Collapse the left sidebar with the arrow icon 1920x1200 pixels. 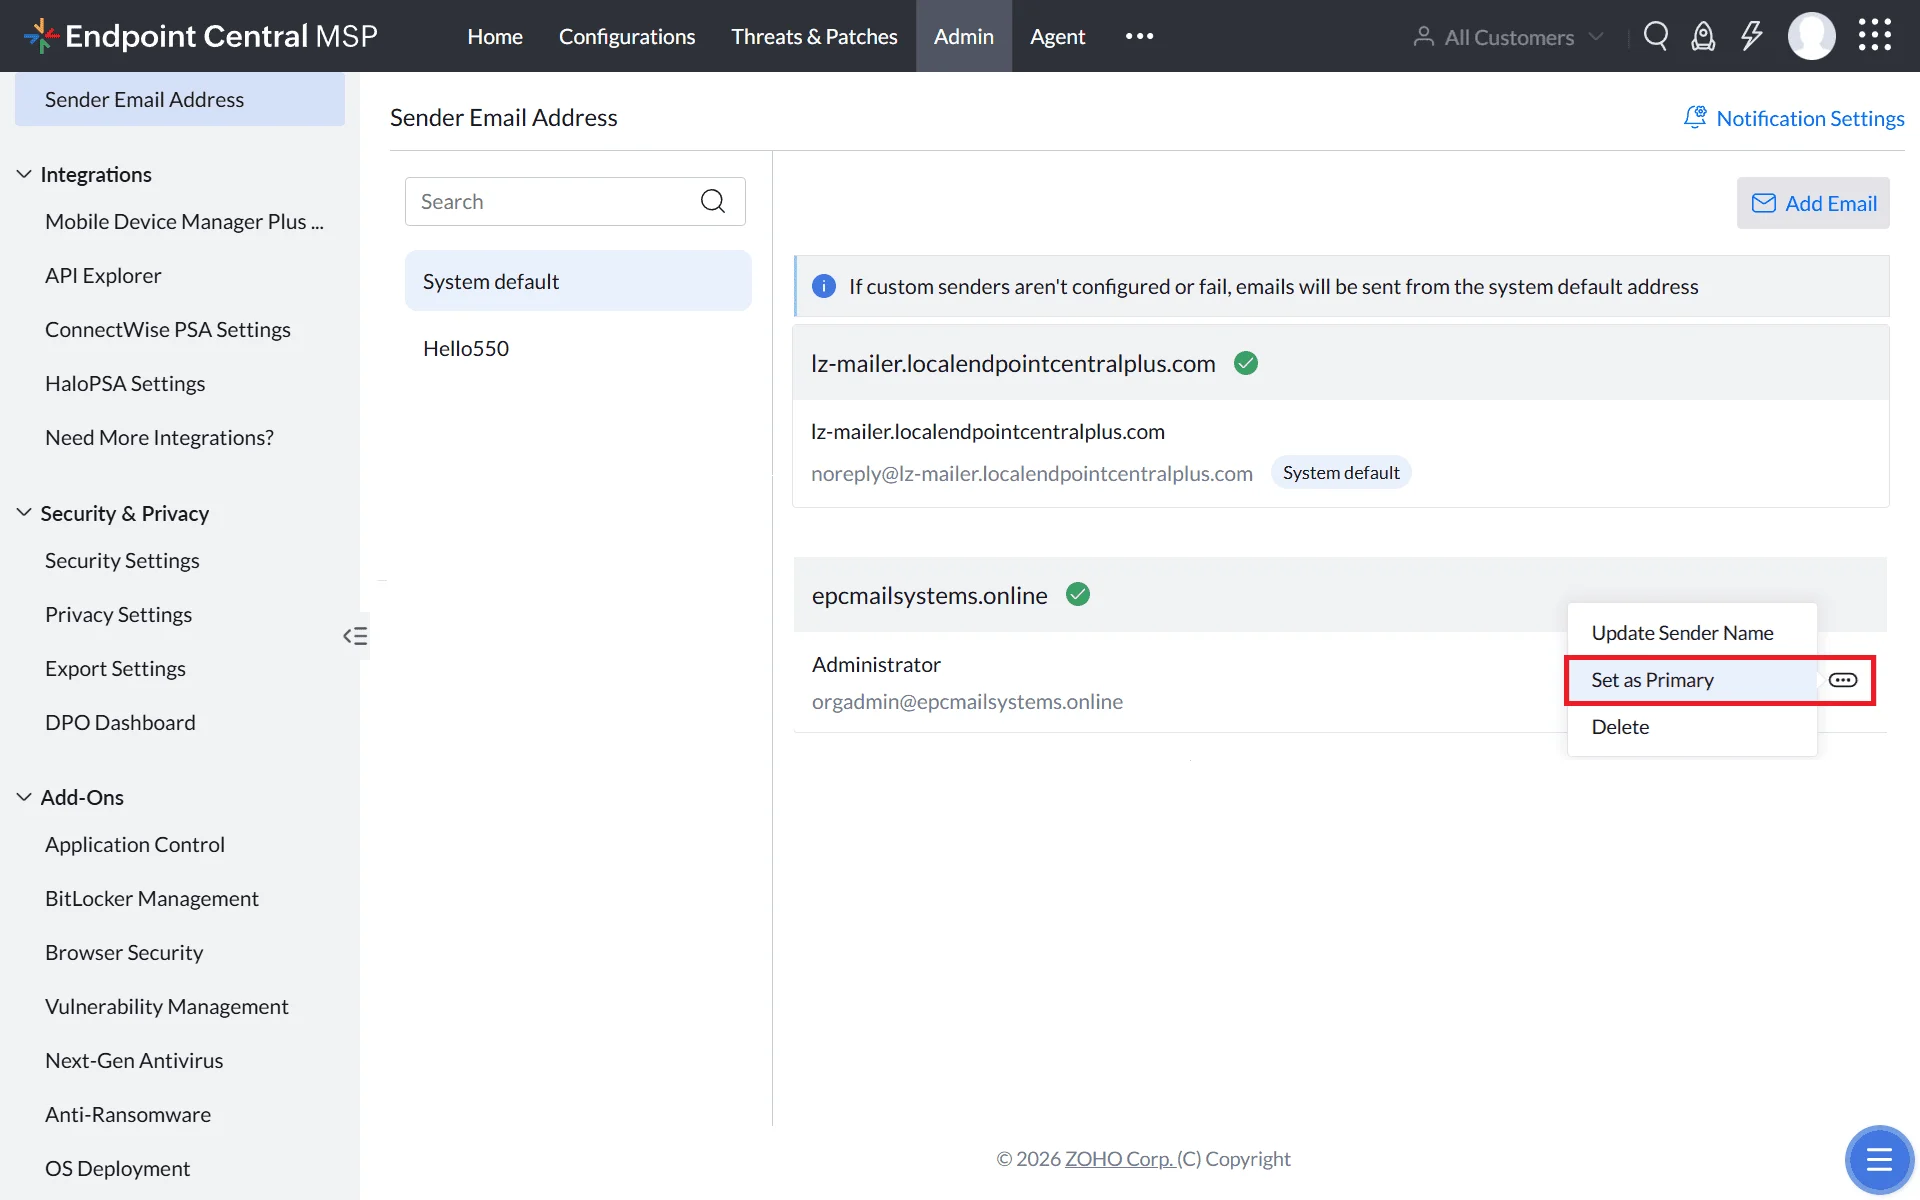point(355,636)
